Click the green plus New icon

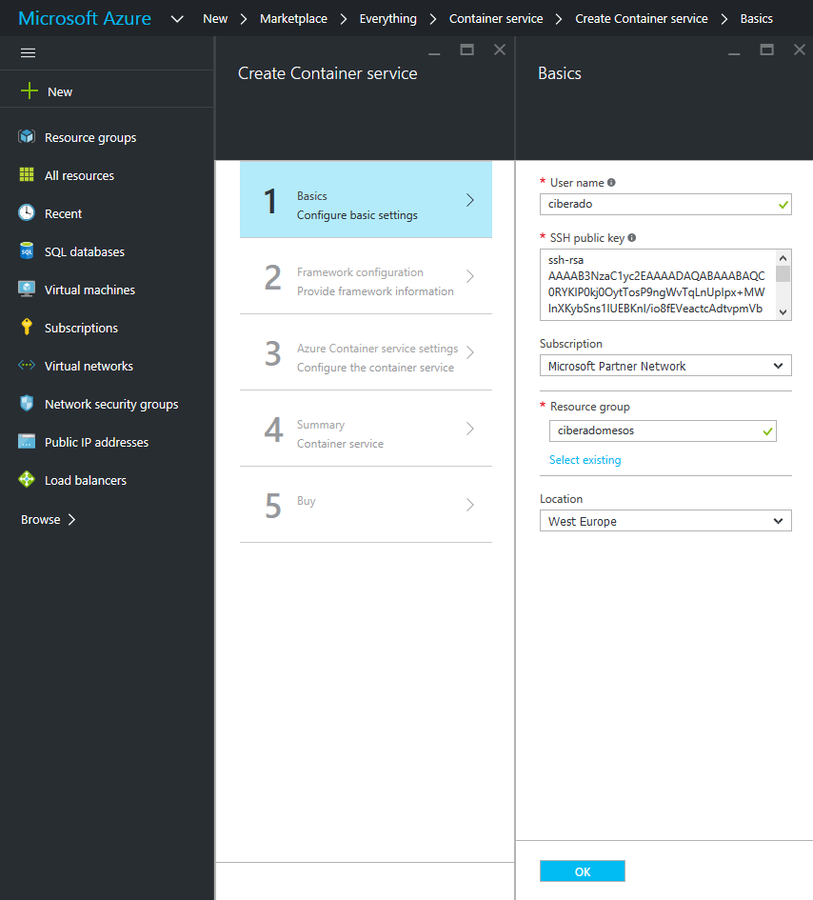29,91
